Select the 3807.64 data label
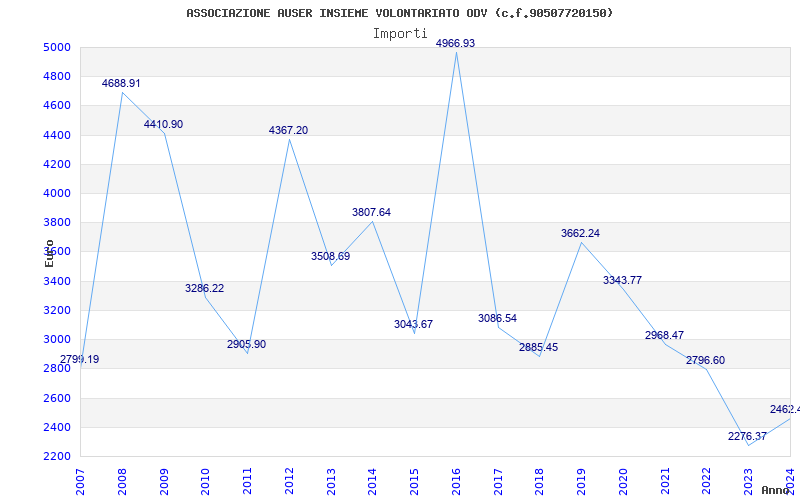 (x=371, y=212)
